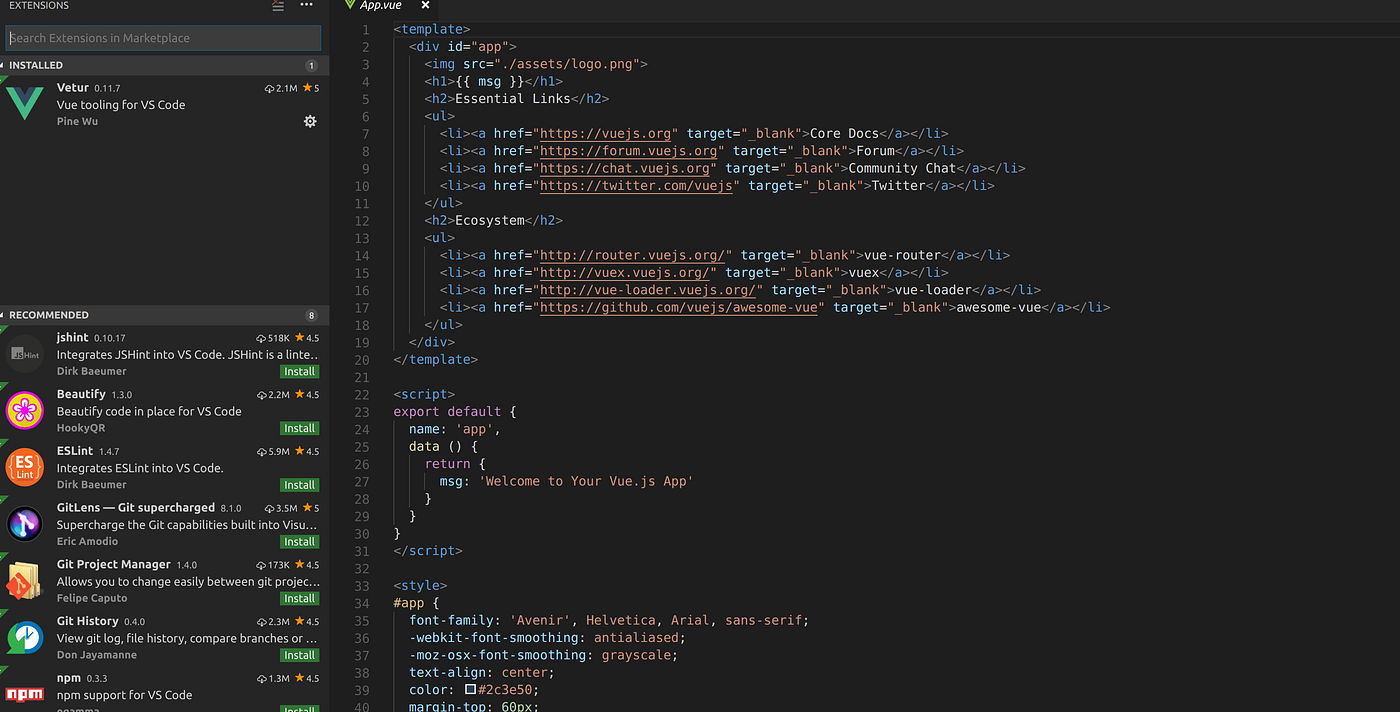The image size is (1400, 712).
Task: Switch to the App.vue tab
Action: (380, 5)
